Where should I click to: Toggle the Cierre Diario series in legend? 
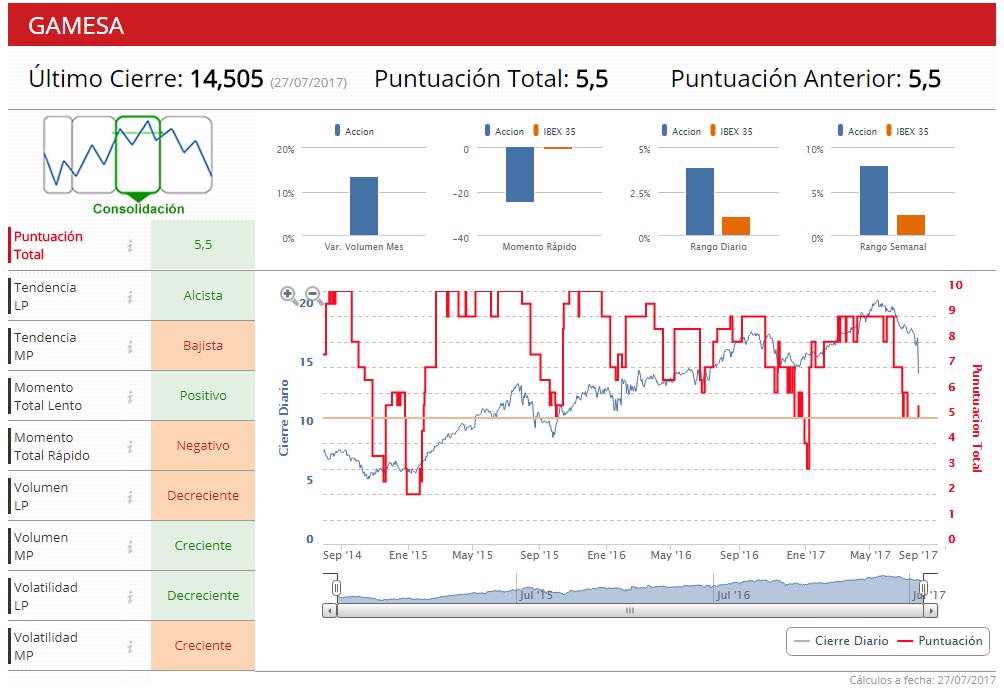[x=841, y=641]
